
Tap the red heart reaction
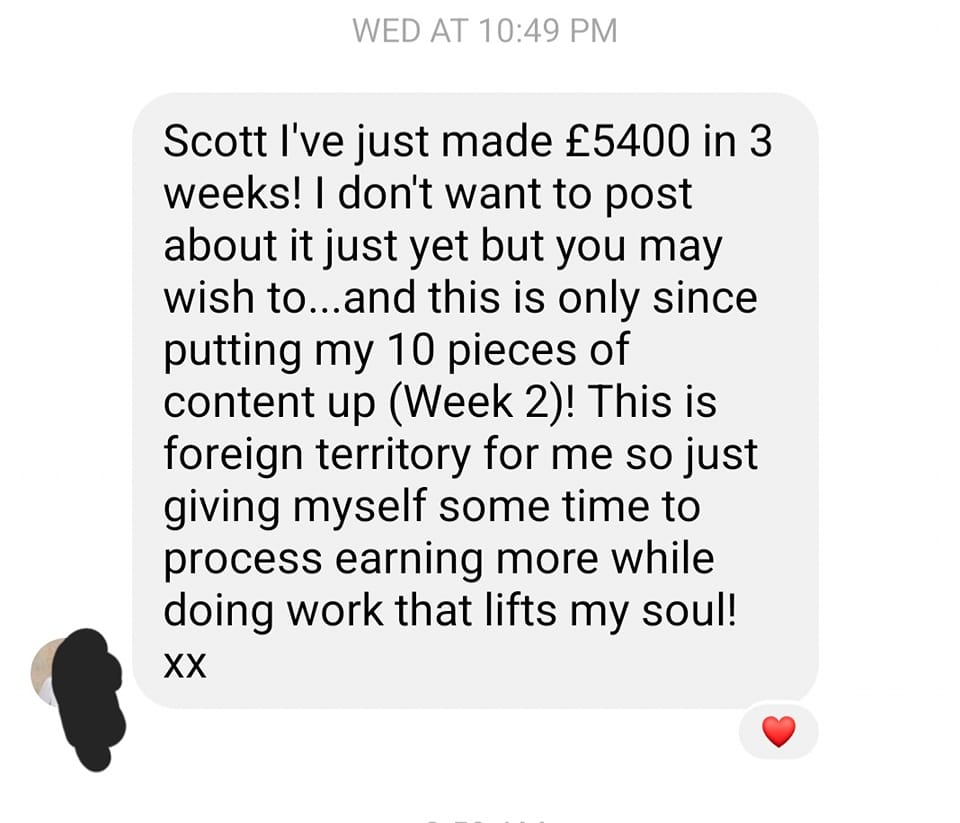point(778,731)
